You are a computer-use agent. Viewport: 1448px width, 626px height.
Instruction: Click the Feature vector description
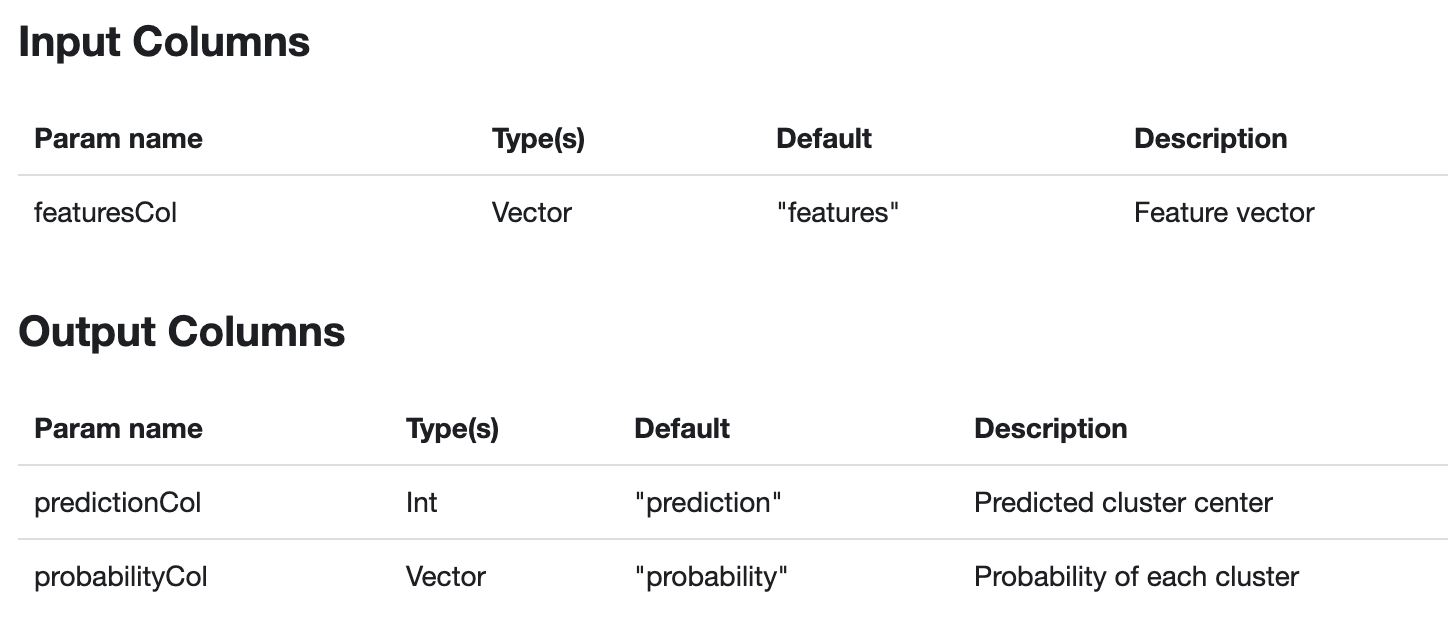1224,212
